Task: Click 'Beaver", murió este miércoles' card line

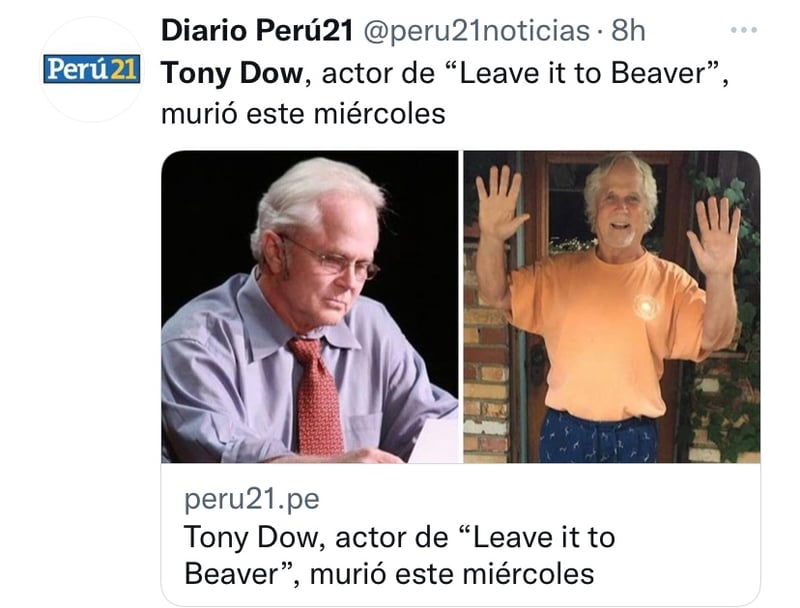Action: [x=389, y=574]
